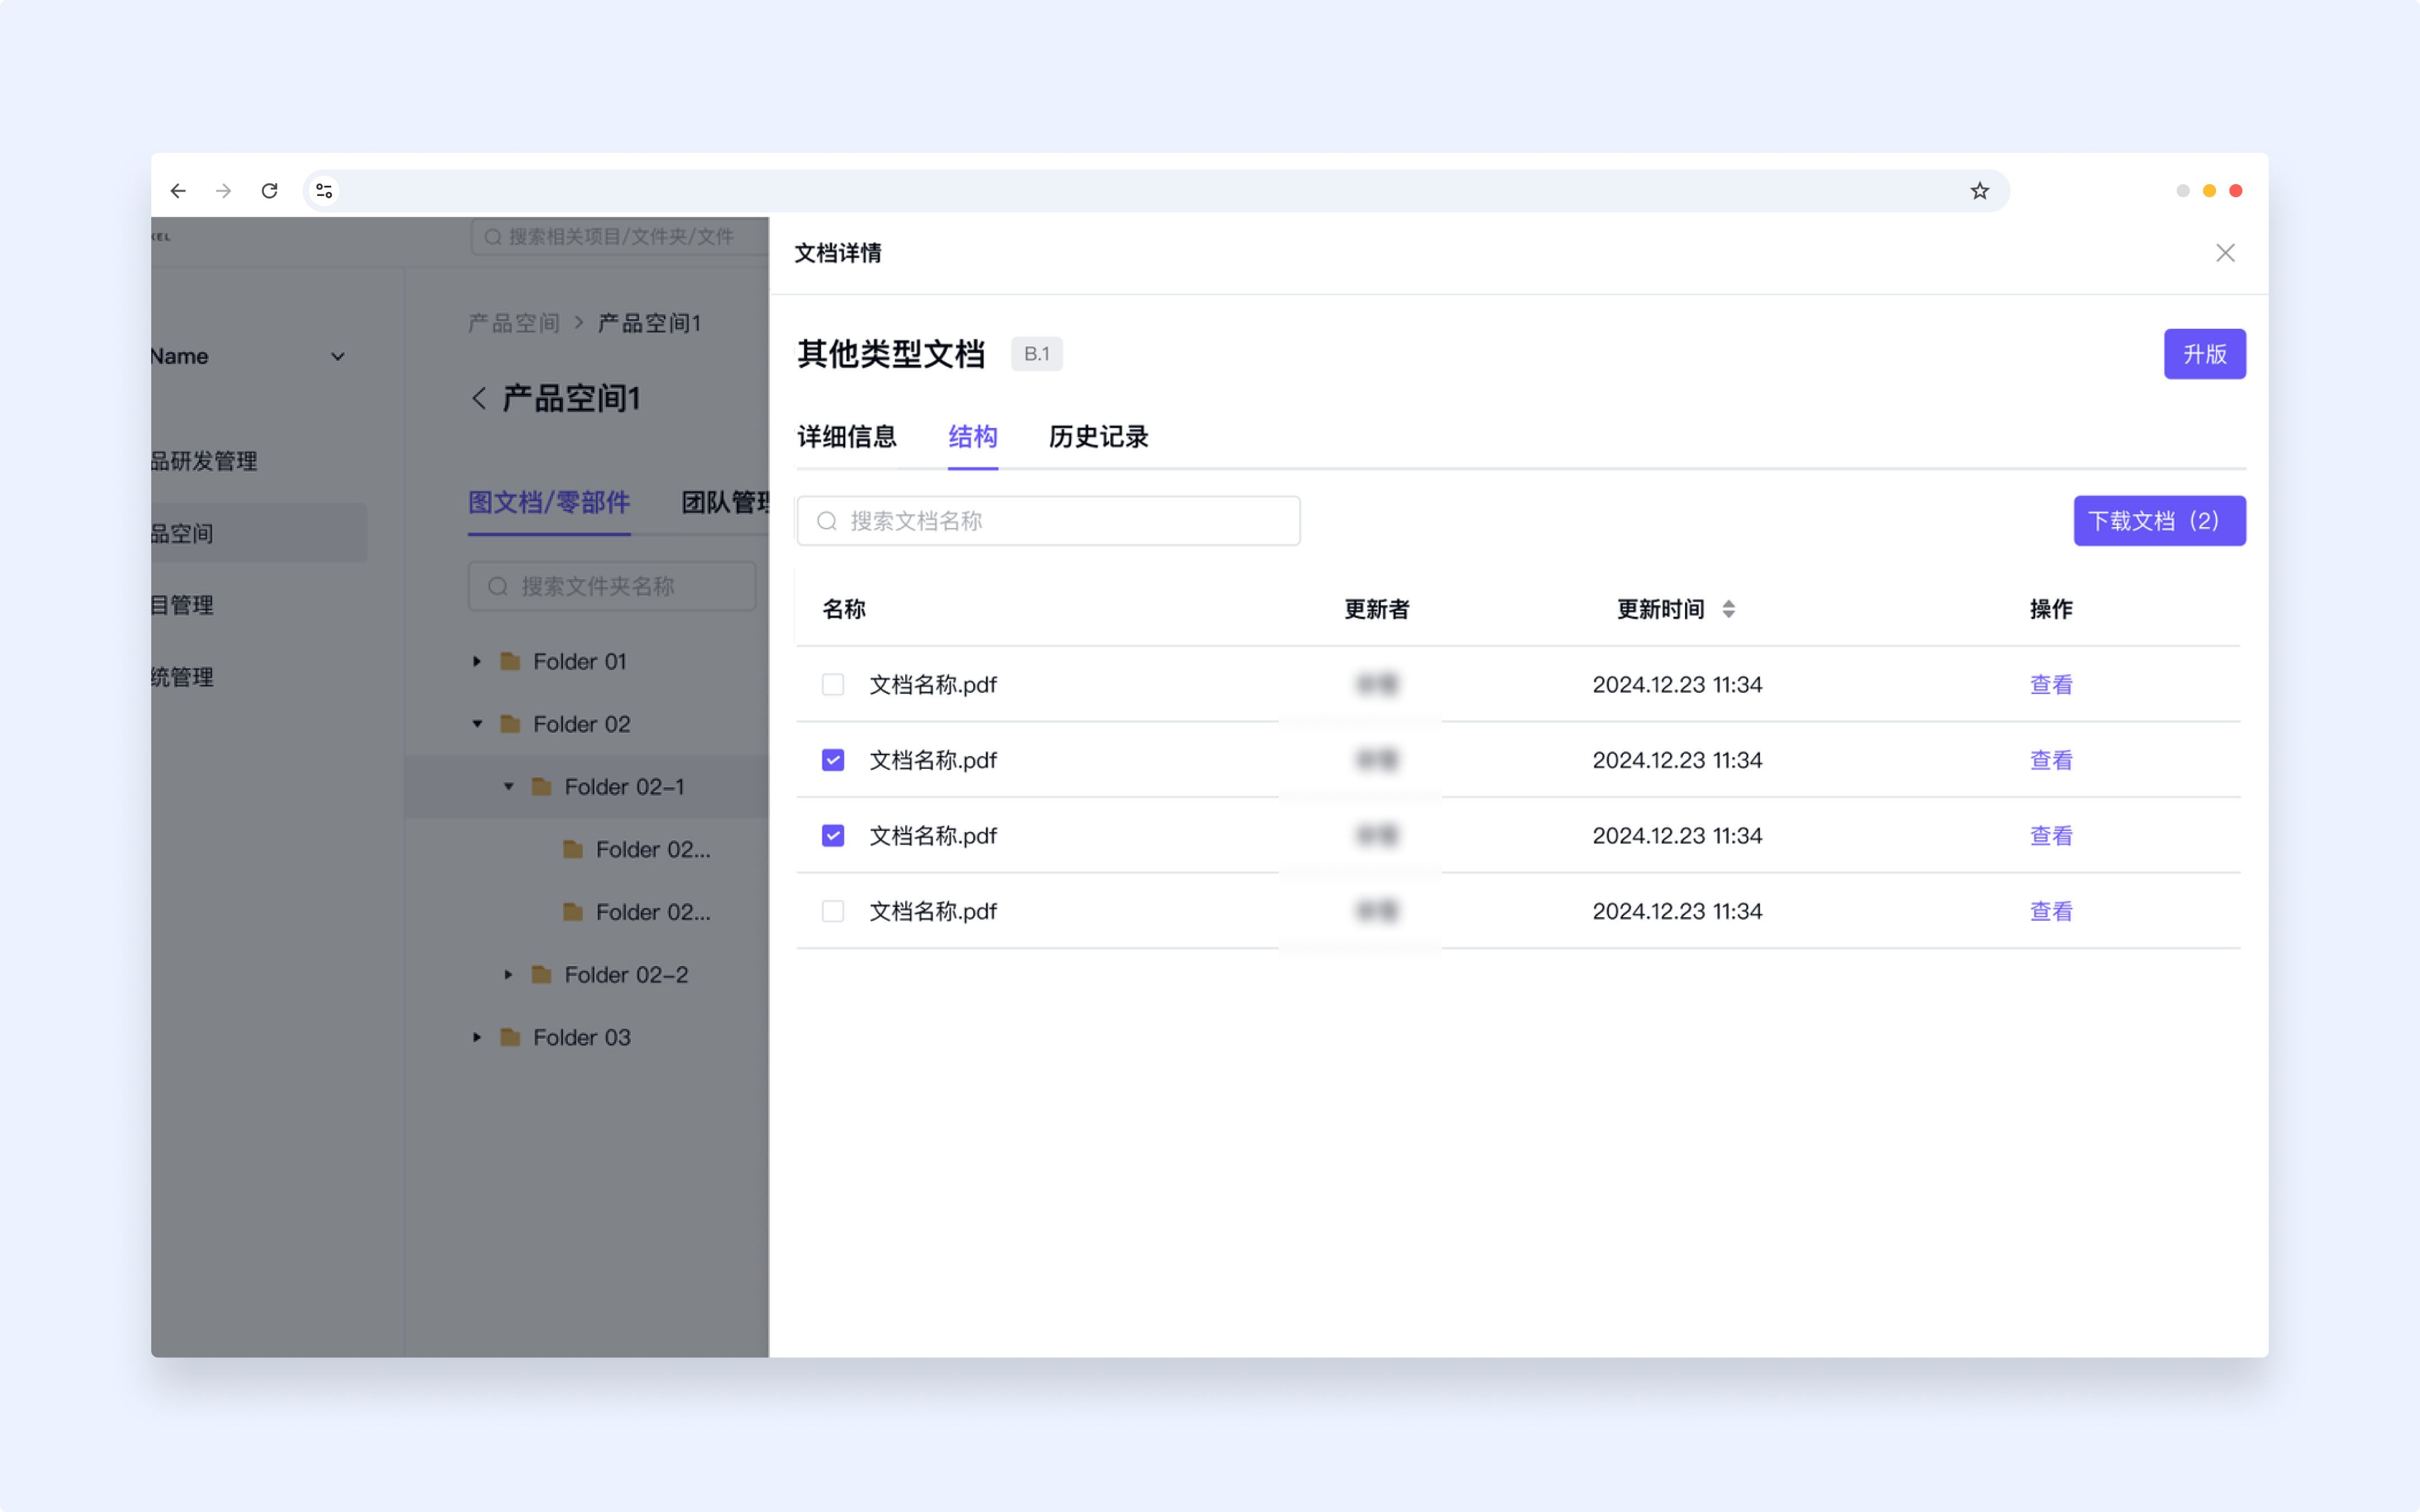Open site settings icon in address bar

[x=324, y=191]
